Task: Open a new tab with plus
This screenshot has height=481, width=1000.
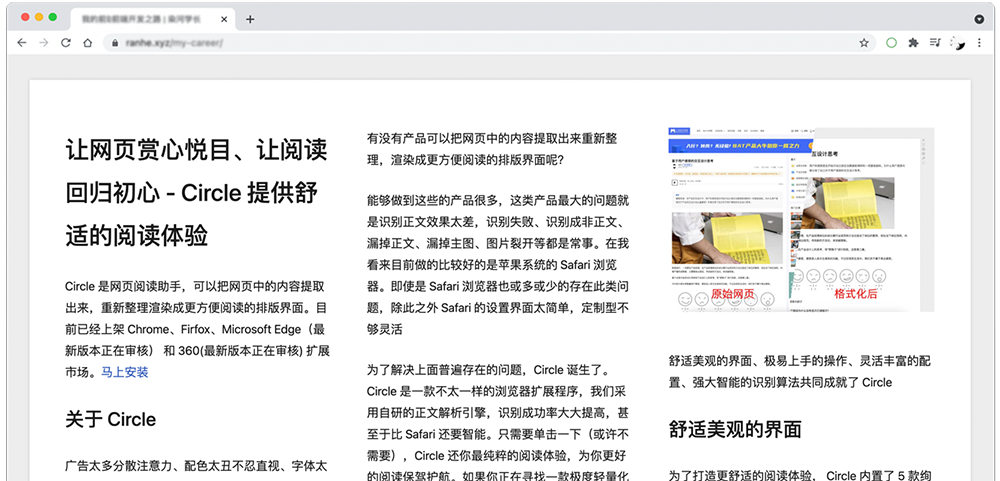Action: 250,19
